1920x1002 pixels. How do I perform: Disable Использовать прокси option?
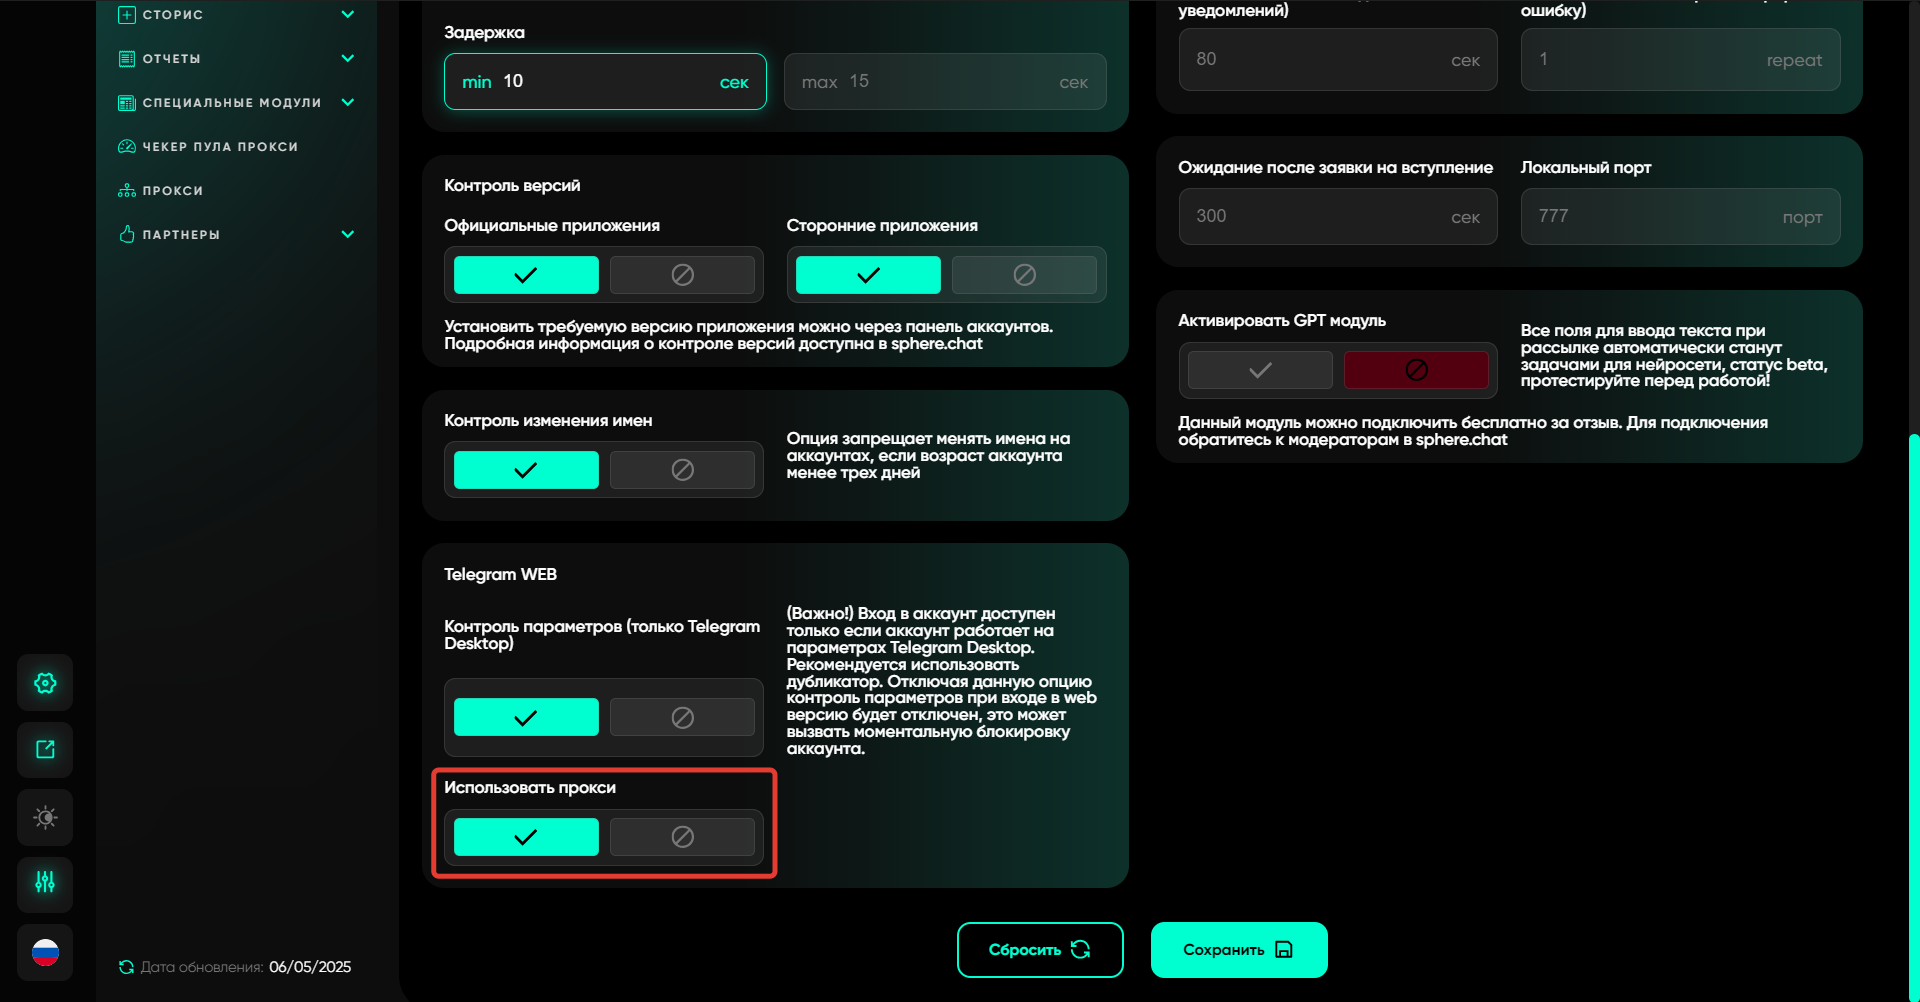click(x=682, y=837)
